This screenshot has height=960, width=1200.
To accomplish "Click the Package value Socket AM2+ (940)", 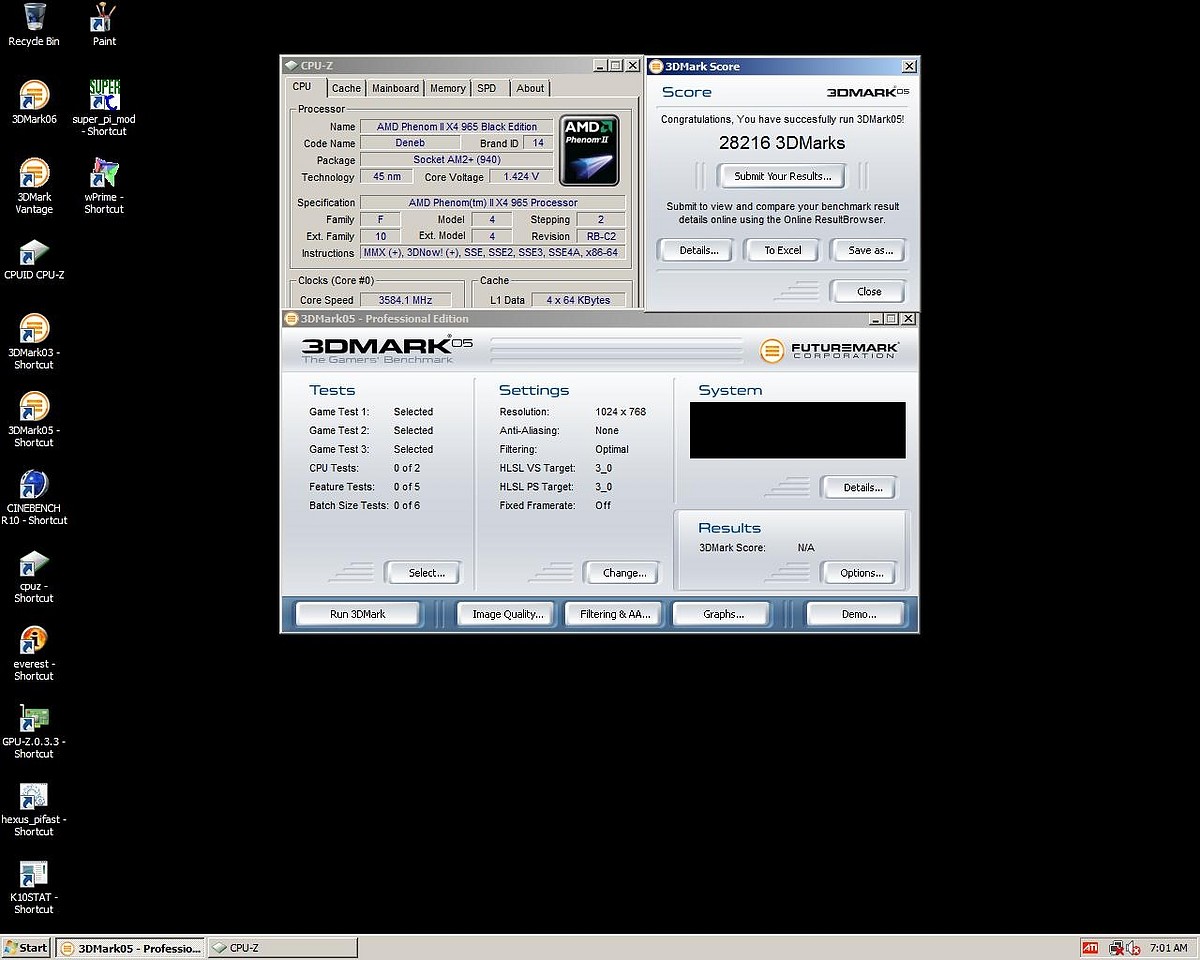I will click(455, 160).
